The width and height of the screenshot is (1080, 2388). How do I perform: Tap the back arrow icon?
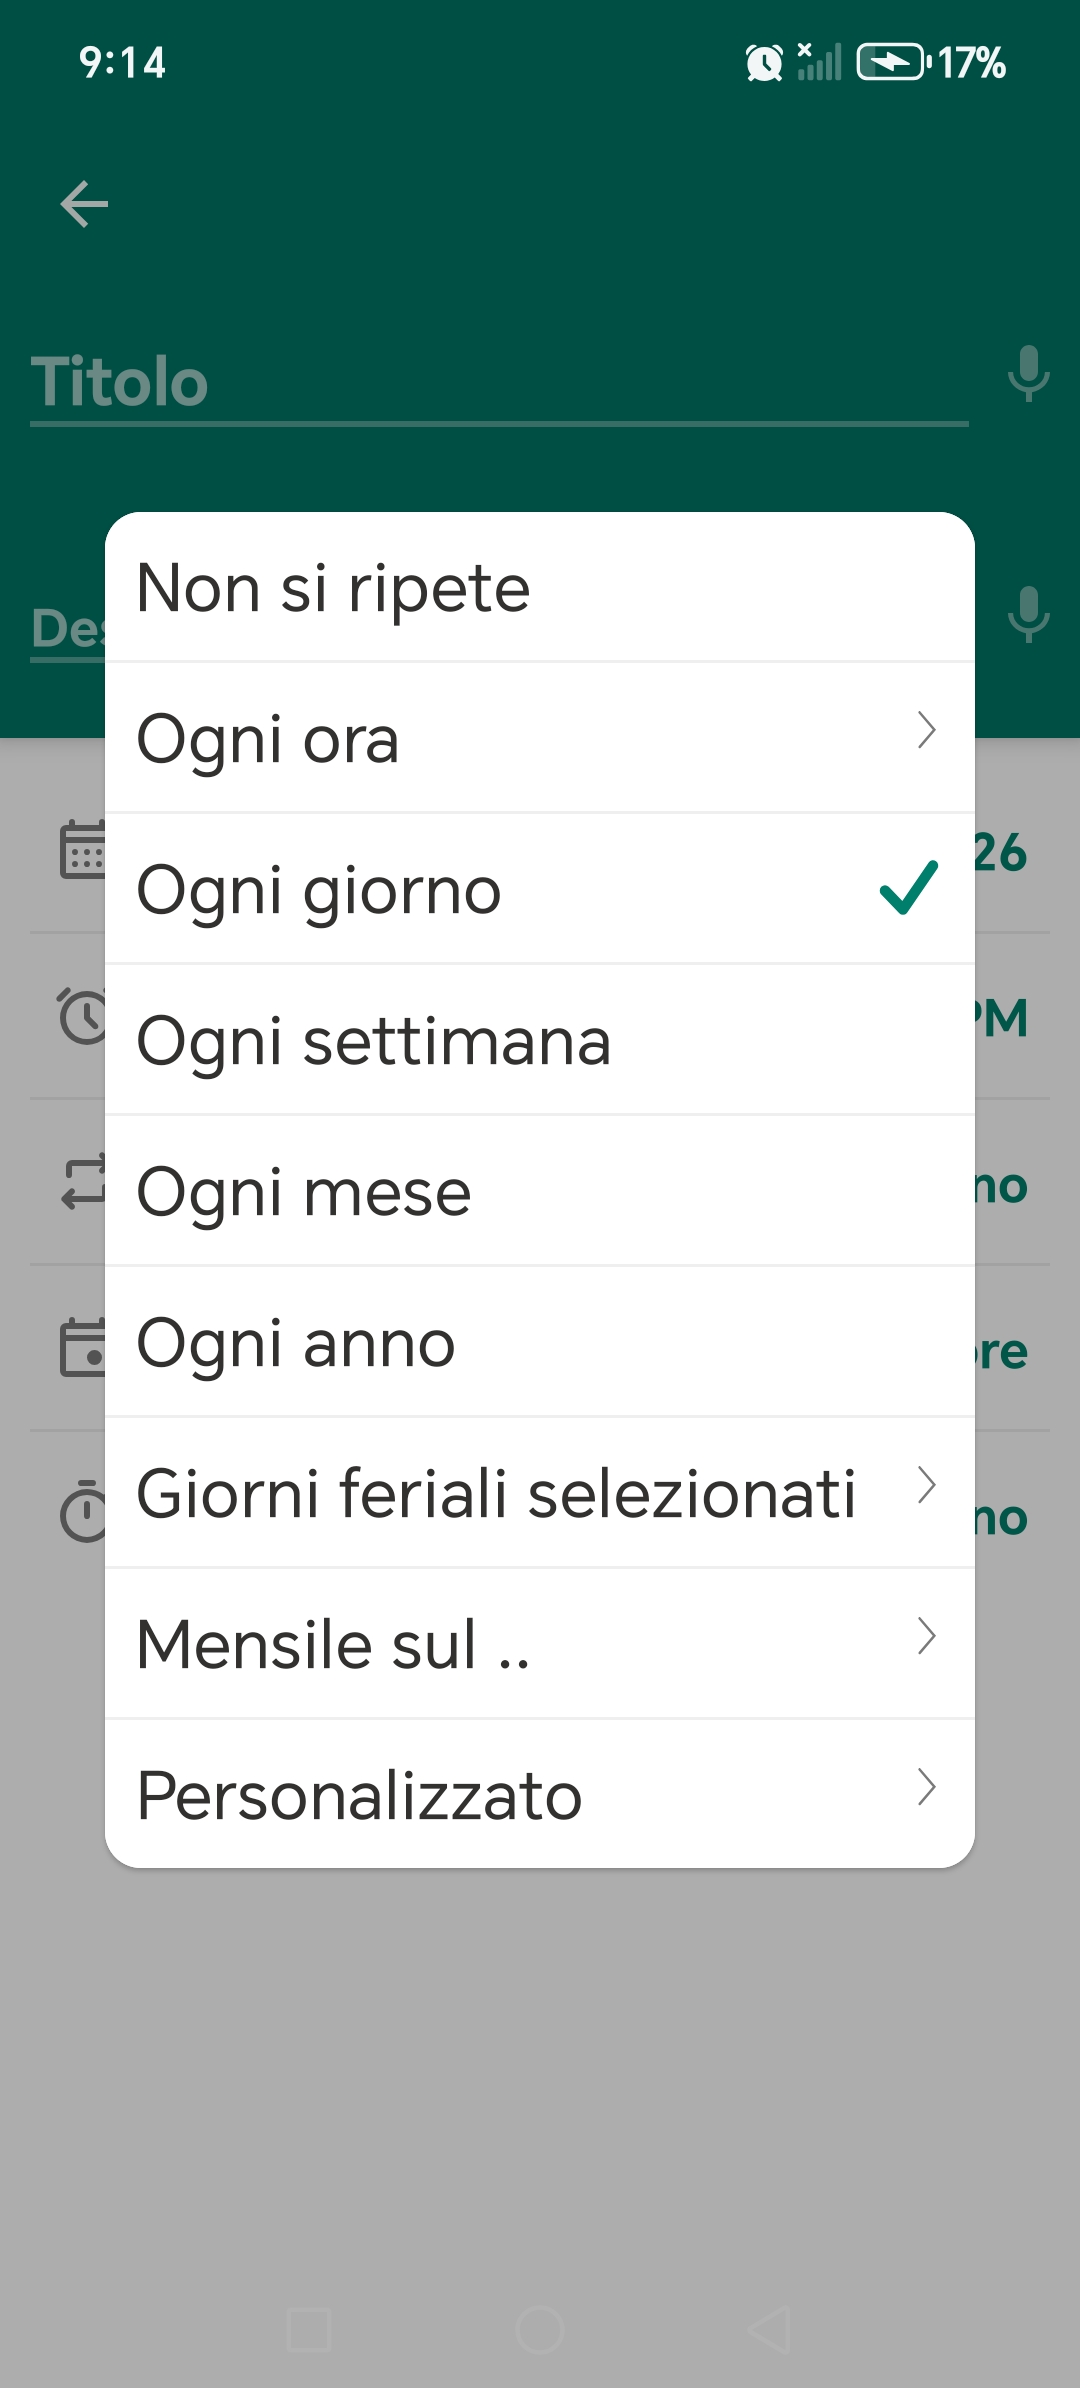84,204
